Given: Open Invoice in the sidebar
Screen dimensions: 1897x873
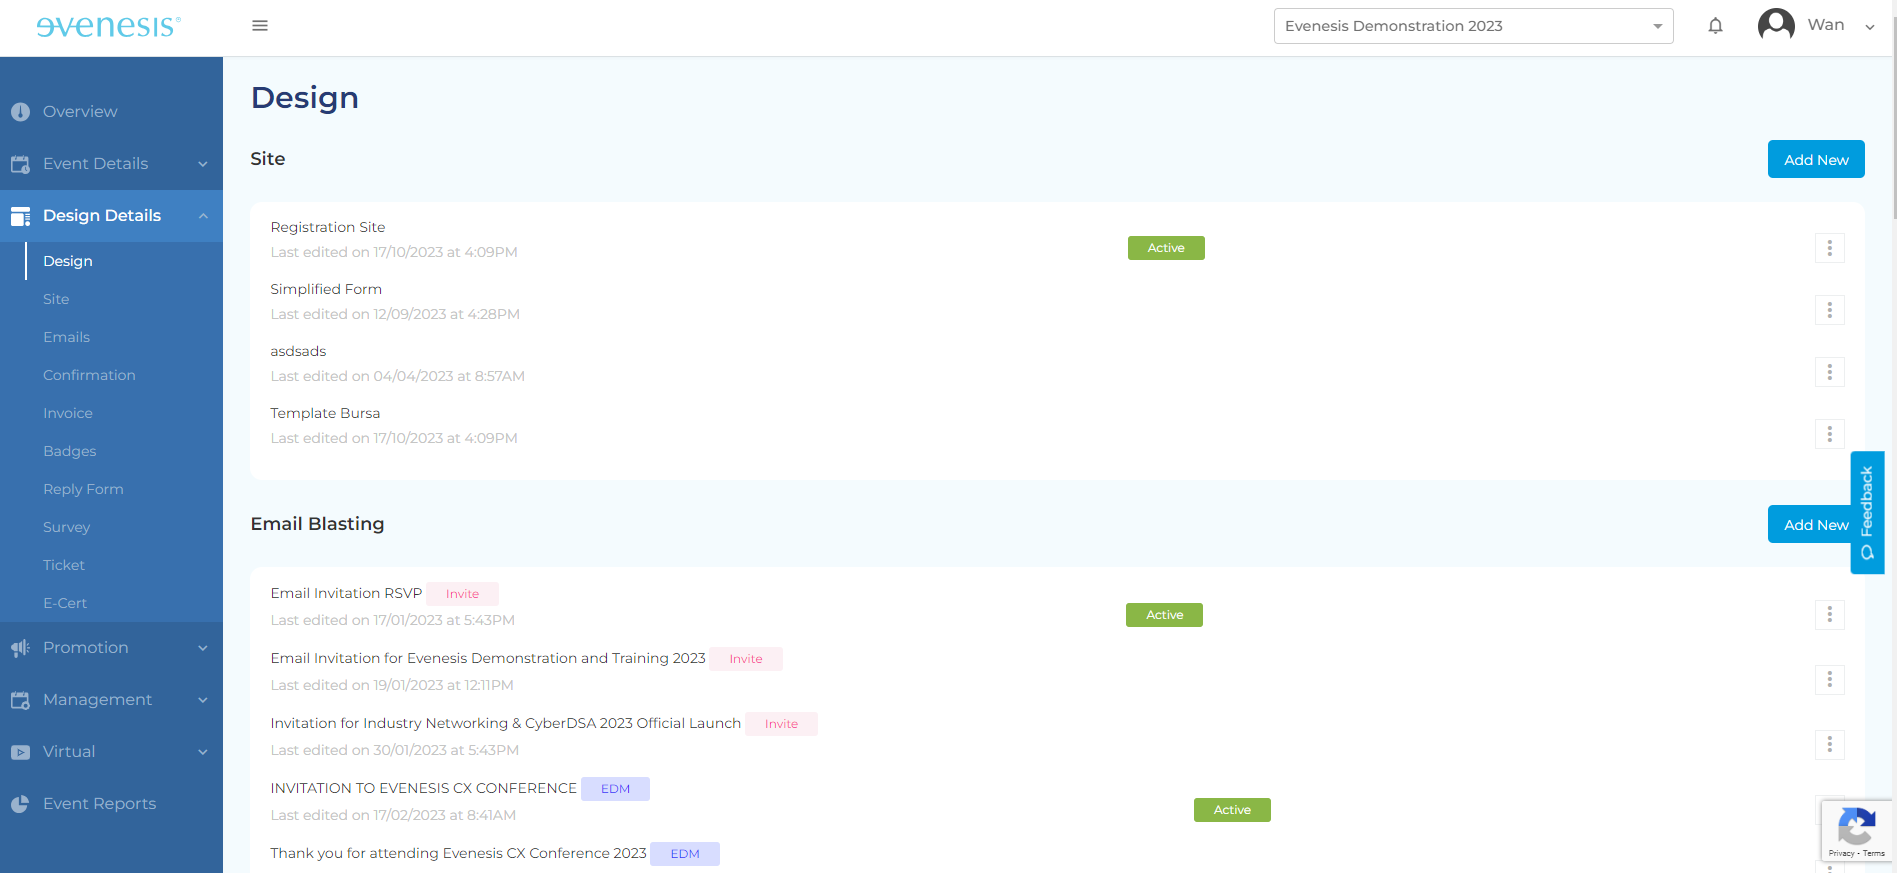Looking at the screenshot, I should coord(68,413).
